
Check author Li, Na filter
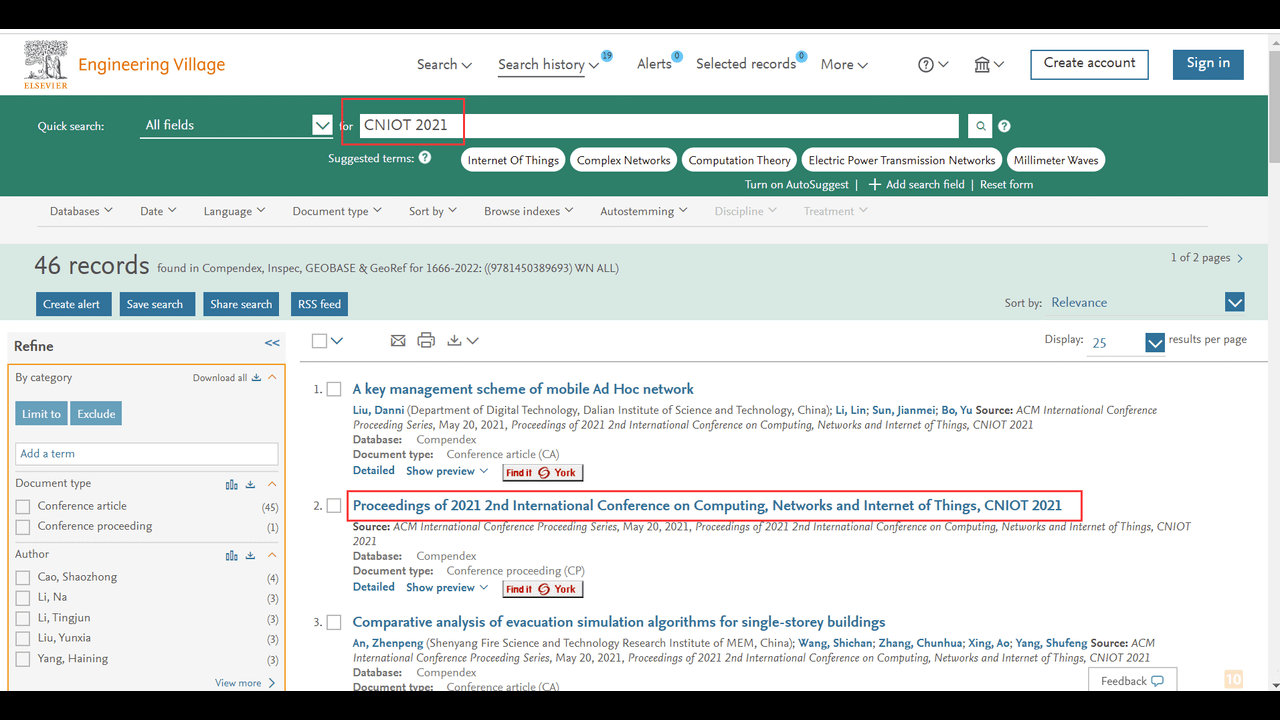[23, 598]
